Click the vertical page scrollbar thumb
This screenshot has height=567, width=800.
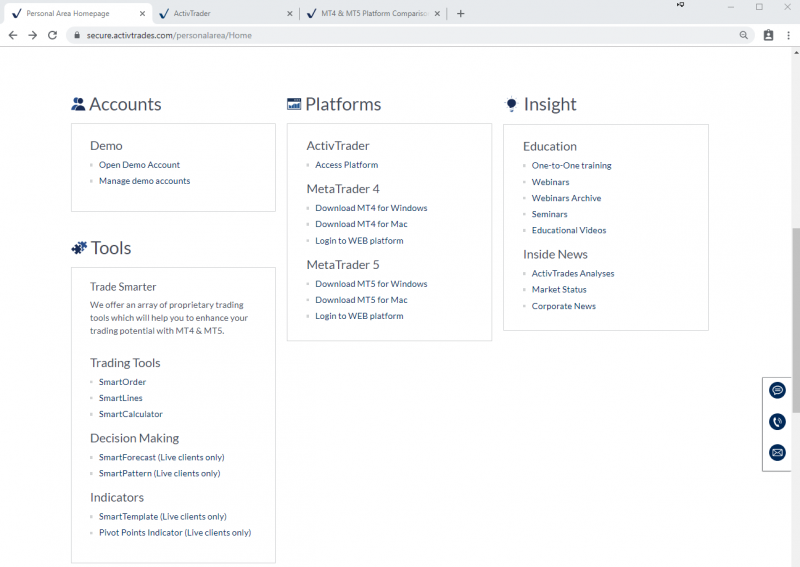(796, 320)
